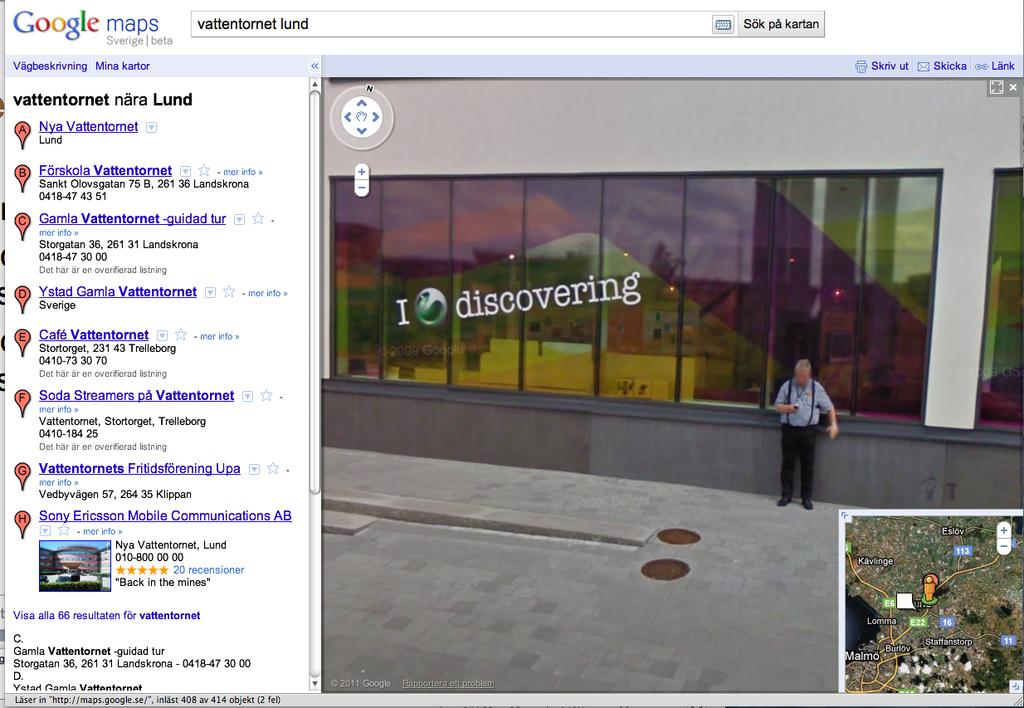The width and height of the screenshot is (1024, 708).
Task: Select marker C for Gamla Vattentornet
Action: pos(22,225)
